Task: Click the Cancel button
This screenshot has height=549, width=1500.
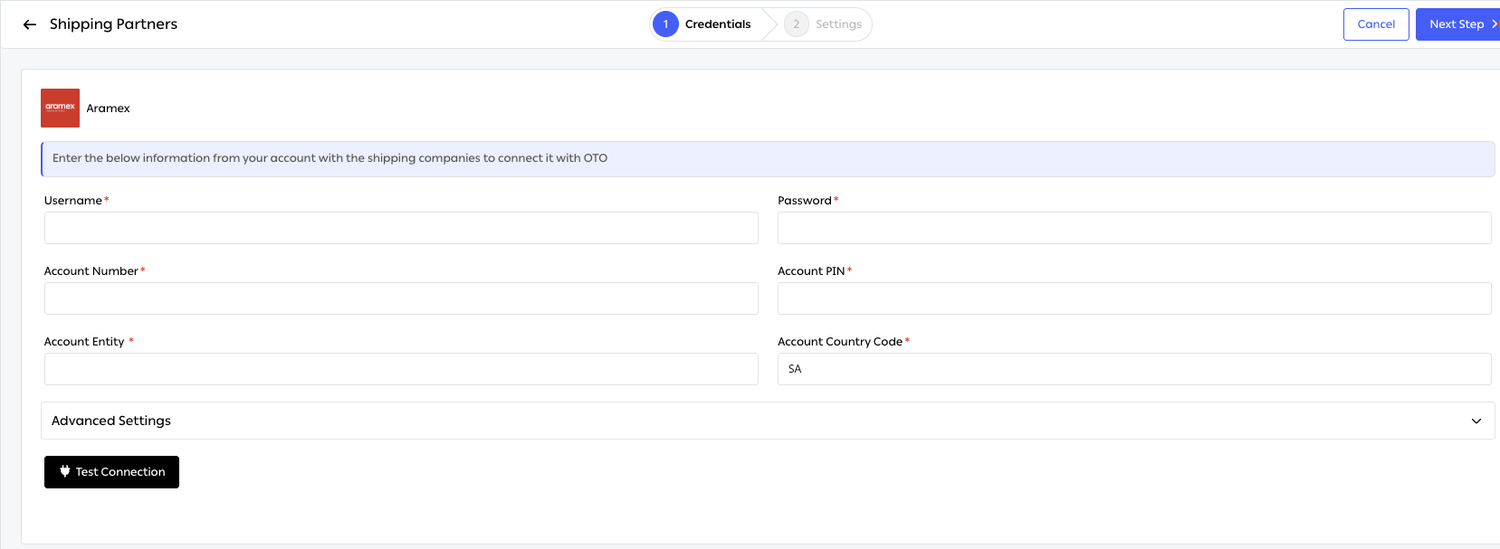Action: pyautogui.click(x=1376, y=24)
